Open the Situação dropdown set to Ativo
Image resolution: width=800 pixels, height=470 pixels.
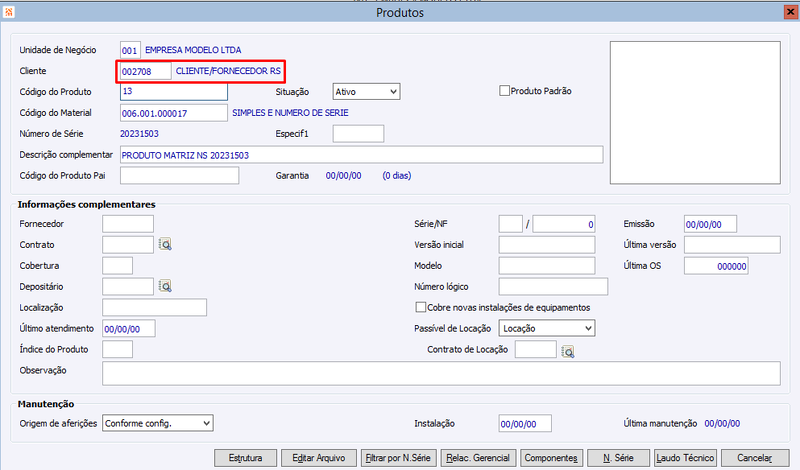366,92
